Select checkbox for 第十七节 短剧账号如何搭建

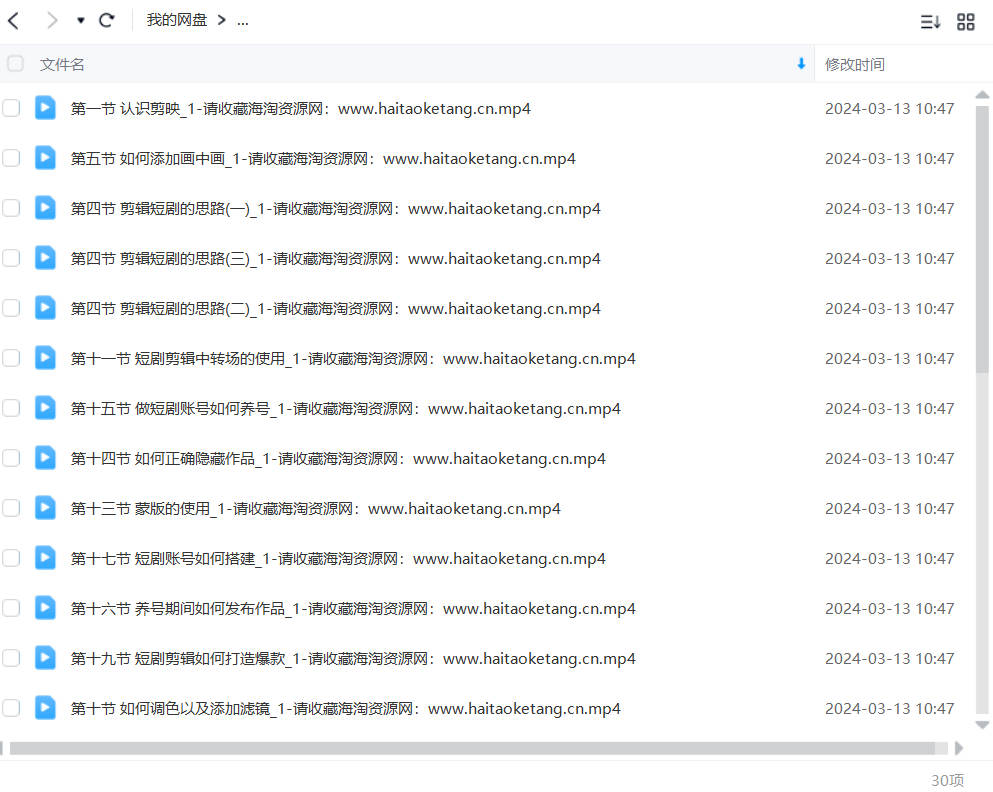coord(11,558)
